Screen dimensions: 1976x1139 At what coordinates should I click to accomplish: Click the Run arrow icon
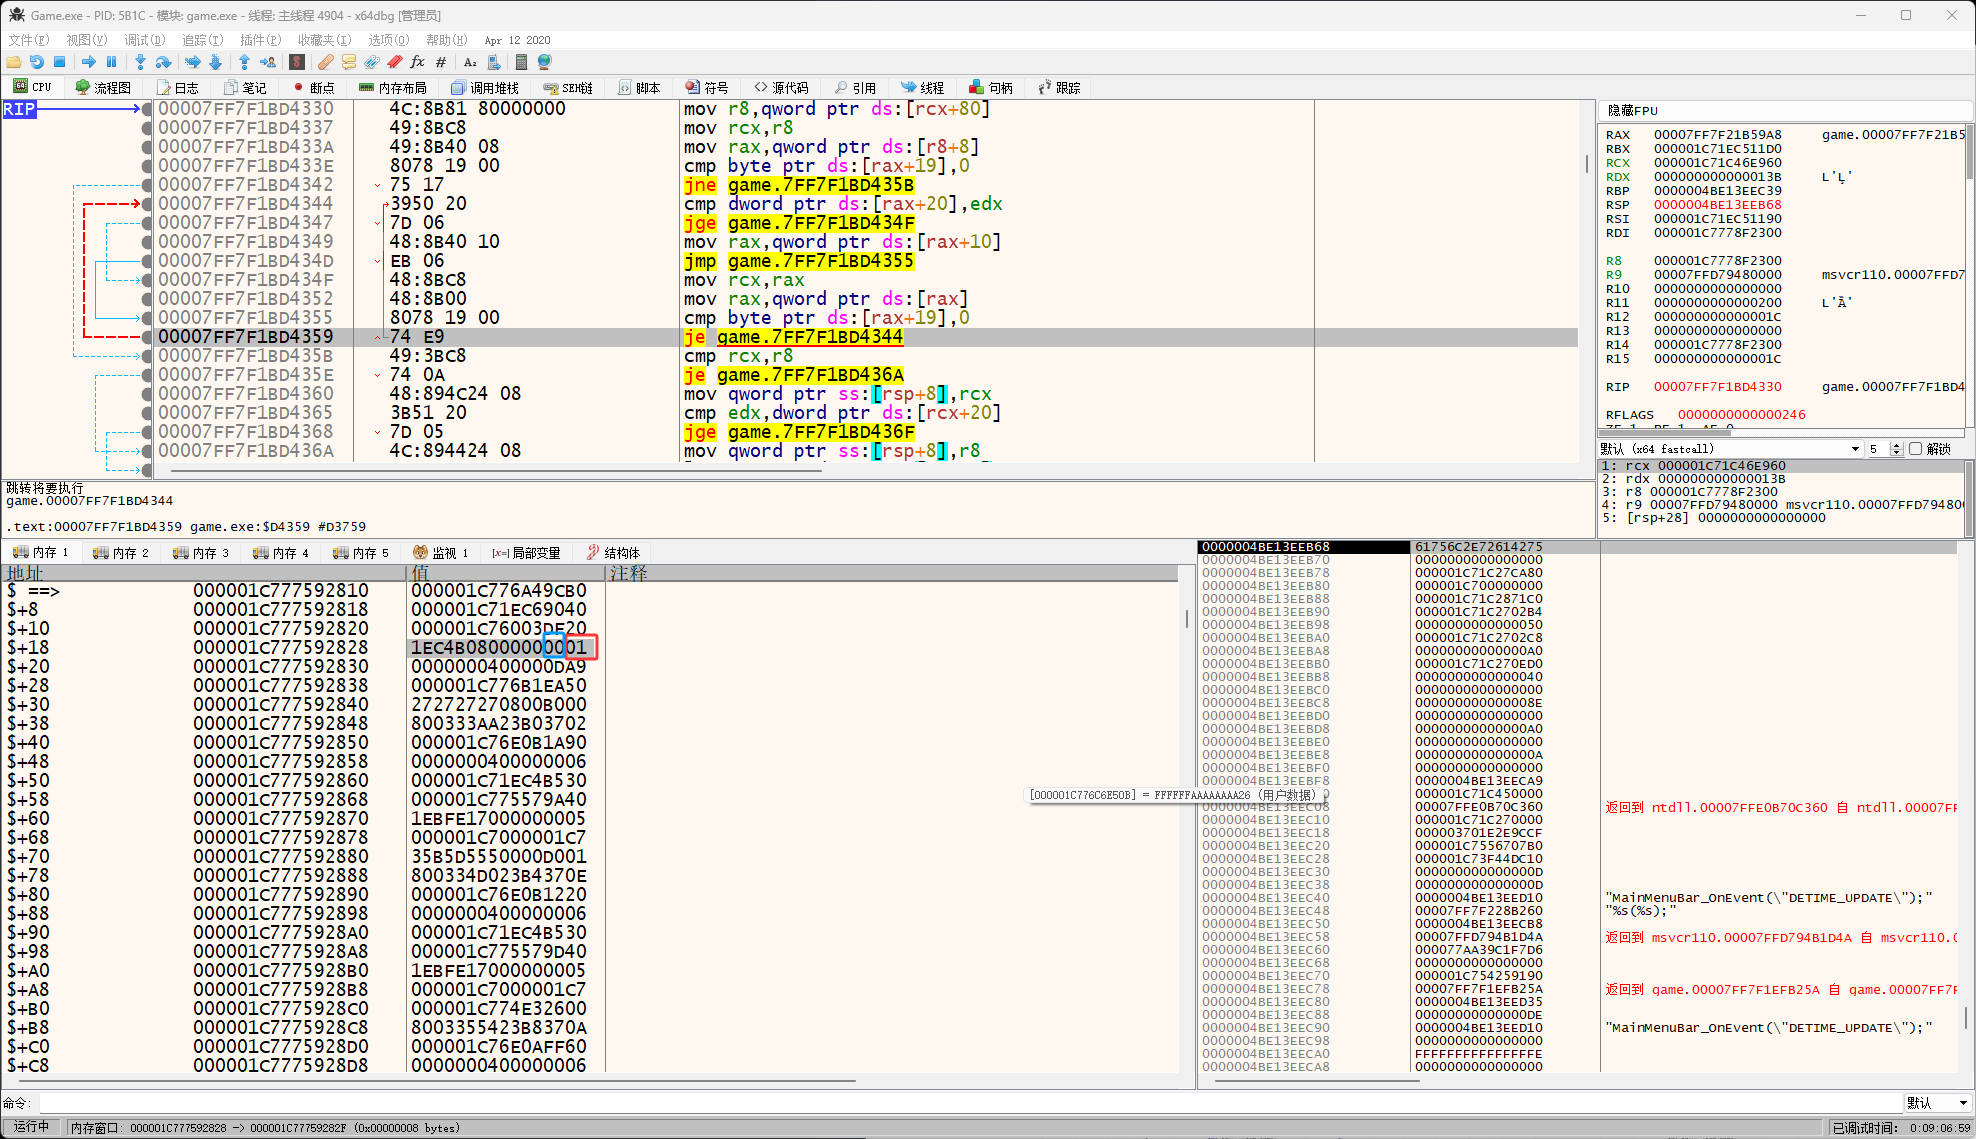point(88,62)
